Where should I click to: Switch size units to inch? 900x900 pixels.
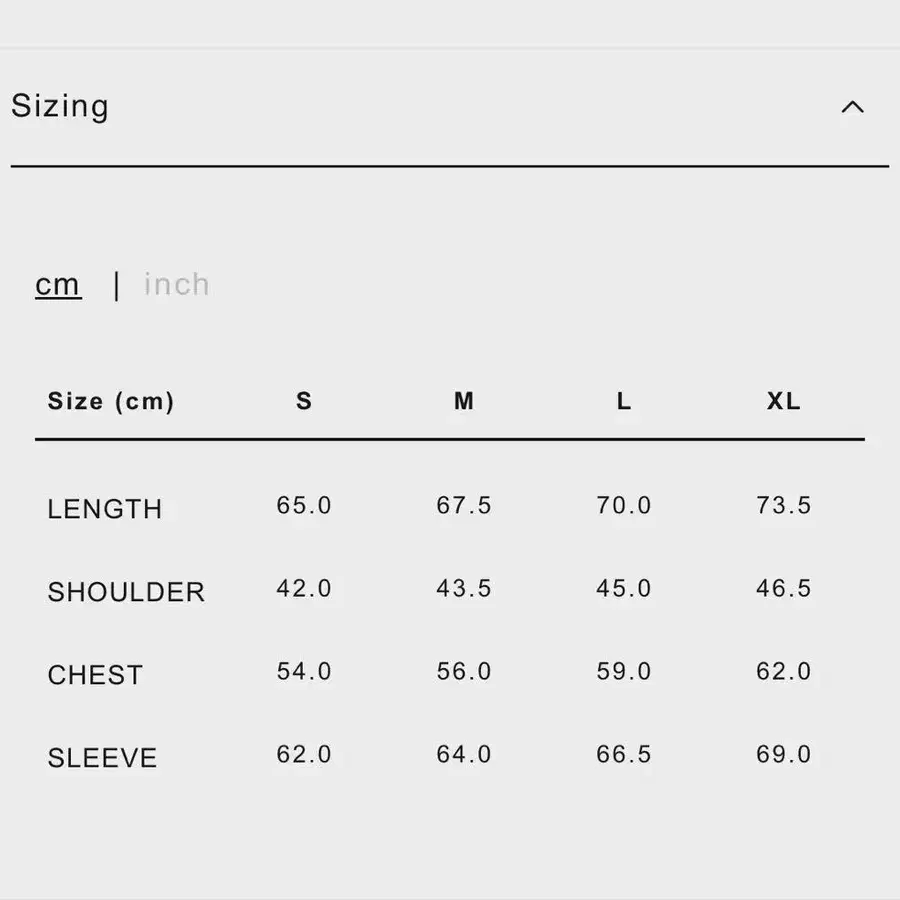coord(177,285)
